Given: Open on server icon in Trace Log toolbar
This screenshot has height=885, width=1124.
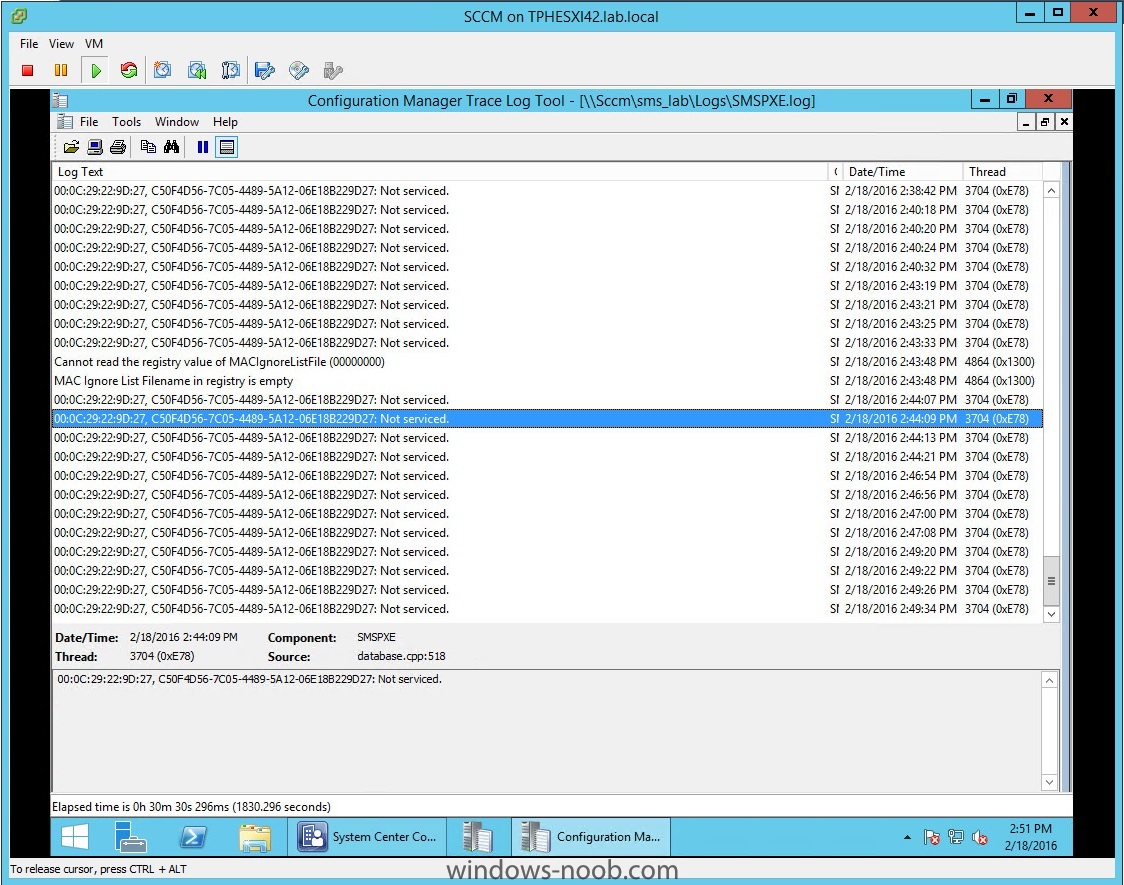Looking at the screenshot, I should point(95,147).
